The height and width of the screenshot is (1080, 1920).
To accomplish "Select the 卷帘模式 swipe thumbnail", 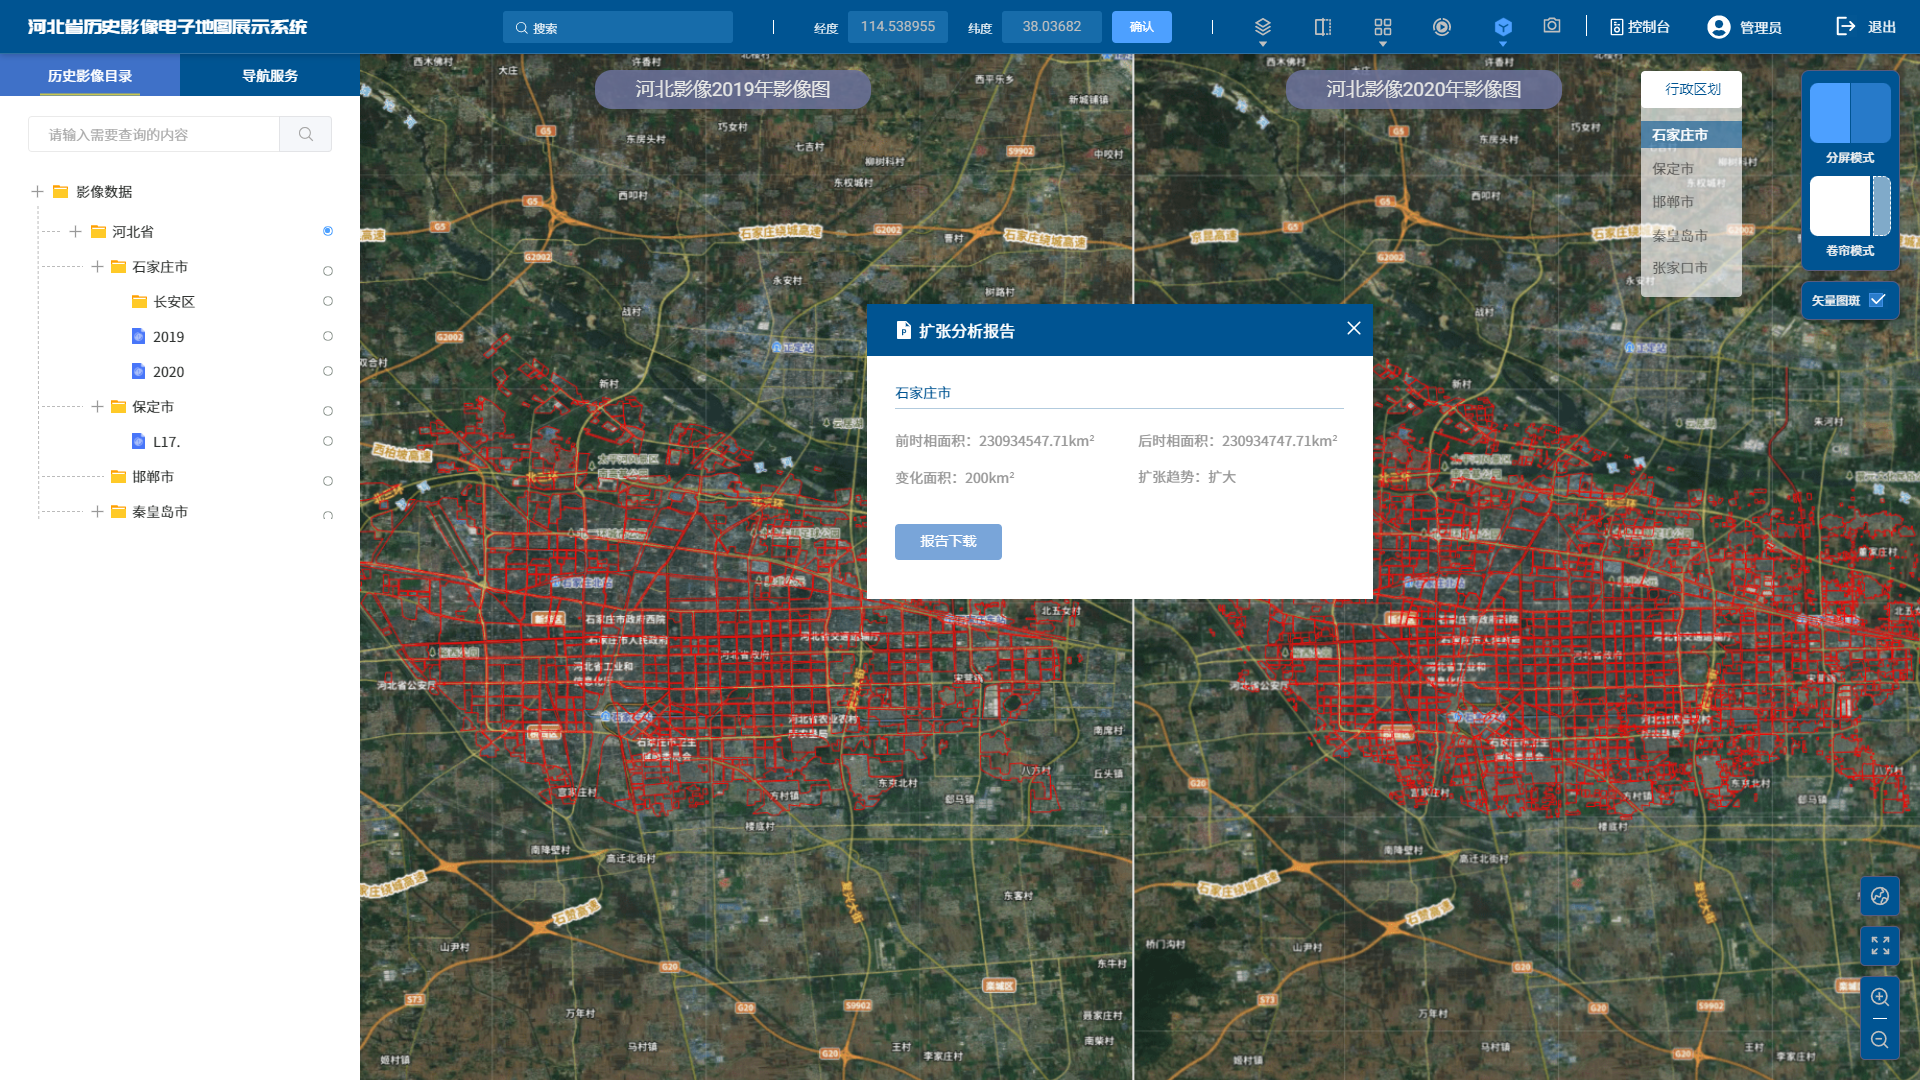I will (x=1849, y=207).
